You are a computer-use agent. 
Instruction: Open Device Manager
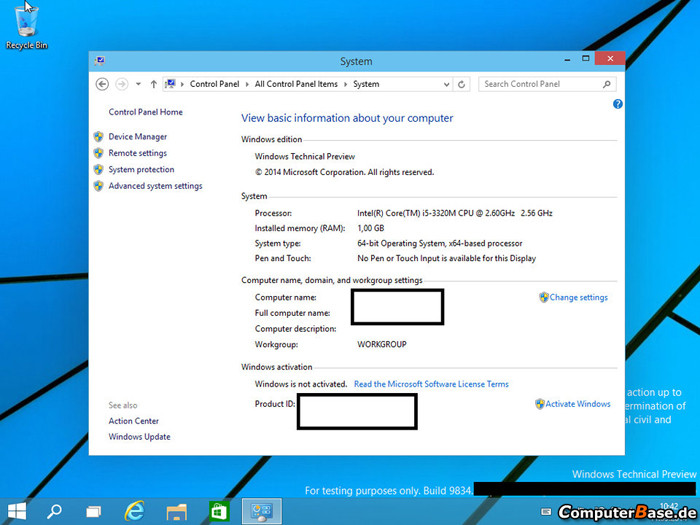click(x=137, y=137)
